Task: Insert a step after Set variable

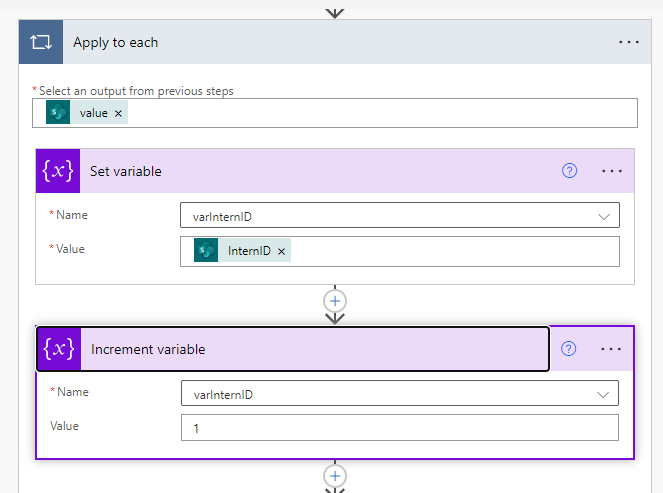Action: tap(335, 301)
